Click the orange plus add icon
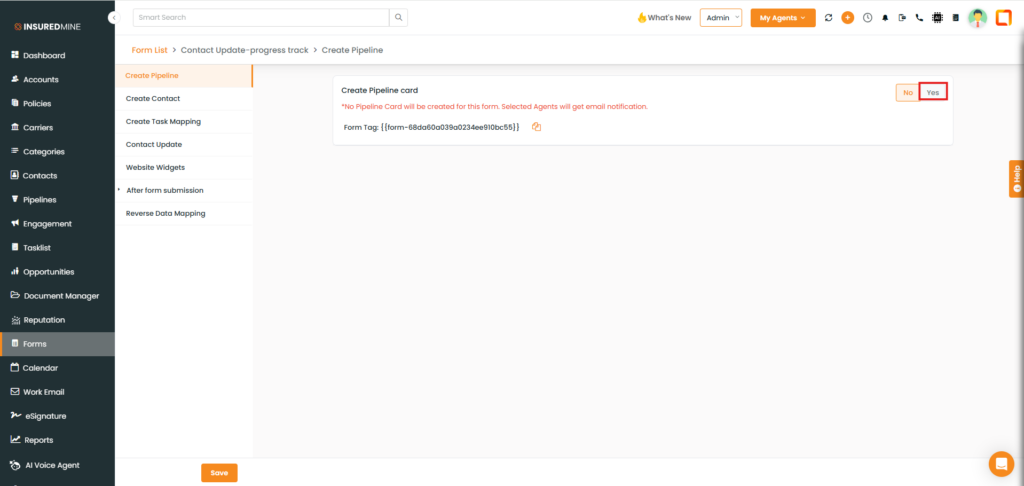 coord(847,18)
